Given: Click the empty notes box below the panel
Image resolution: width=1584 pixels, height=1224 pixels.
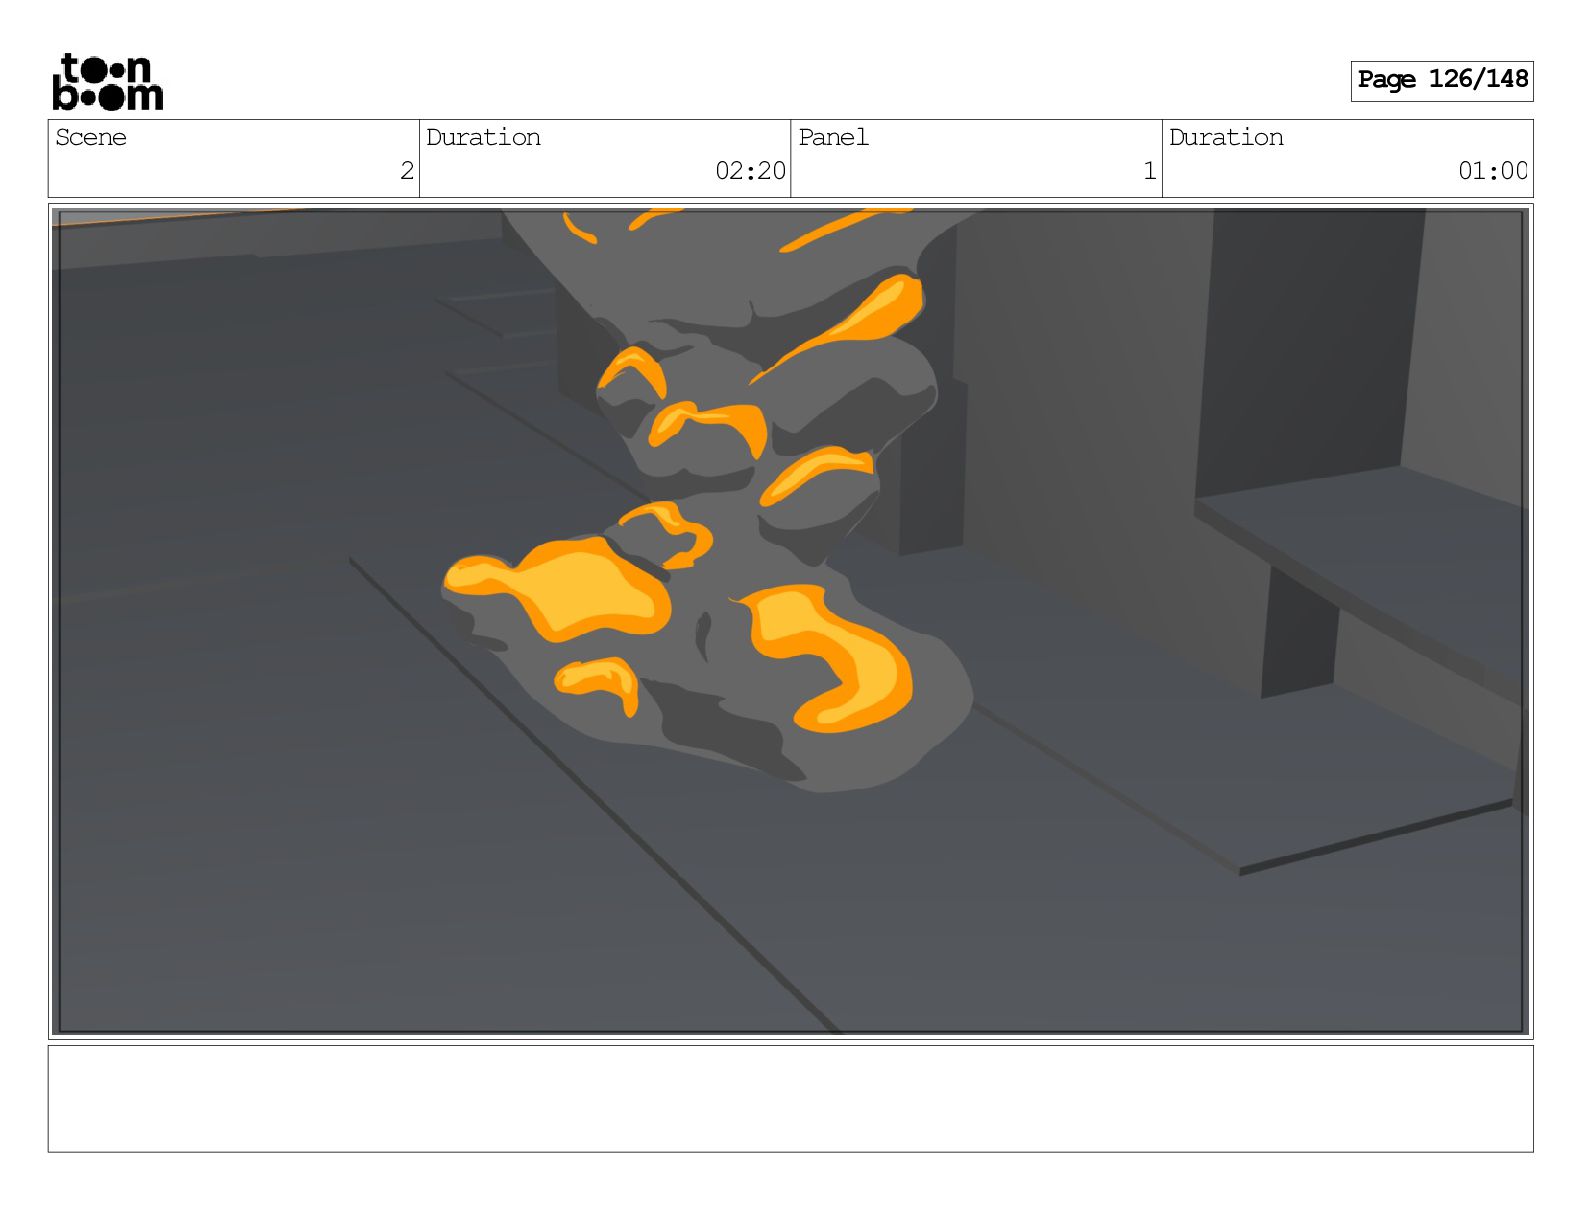Looking at the screenshot, I should coord(790,1099).
